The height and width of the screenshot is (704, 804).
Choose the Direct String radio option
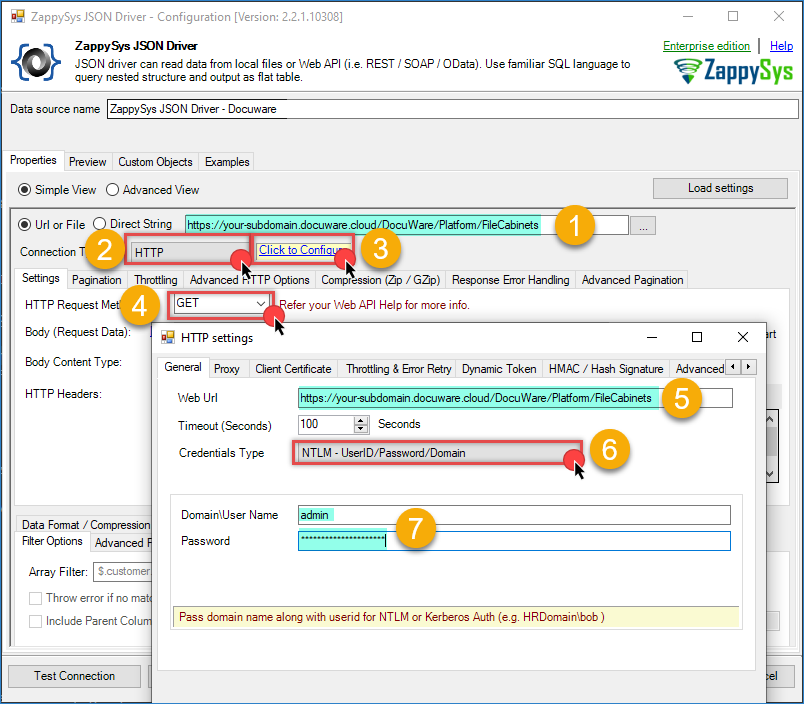pyautogui.click(x=101, y=224)
